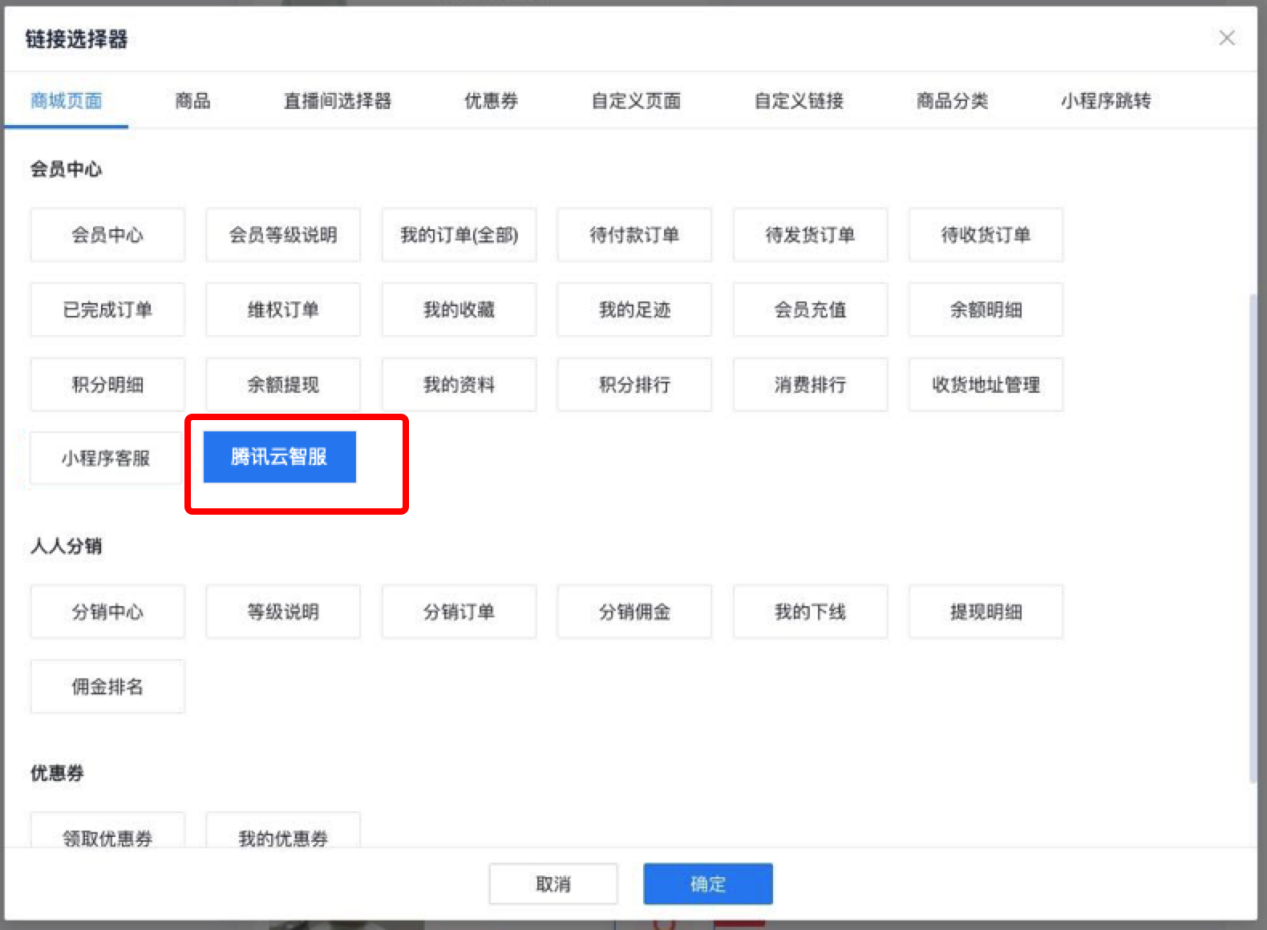1267x930 pixels.
Task: Select the 积分明细 option
Action: pos(107,385)
